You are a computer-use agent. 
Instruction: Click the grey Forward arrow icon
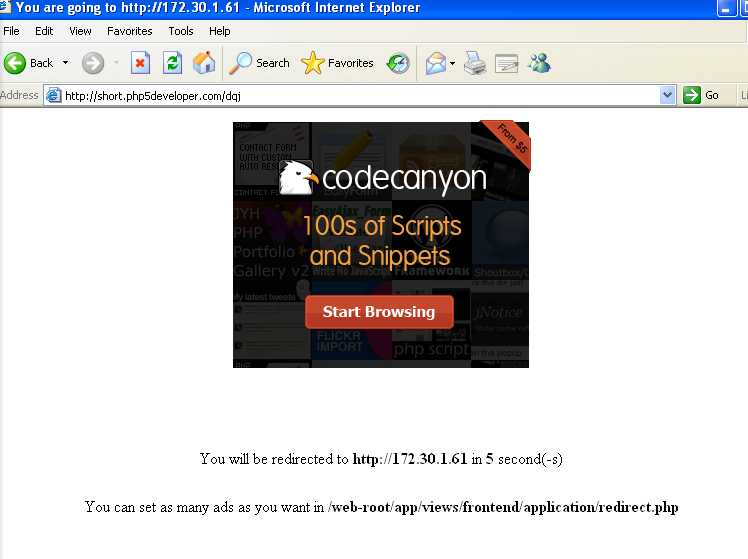point(93,63)
